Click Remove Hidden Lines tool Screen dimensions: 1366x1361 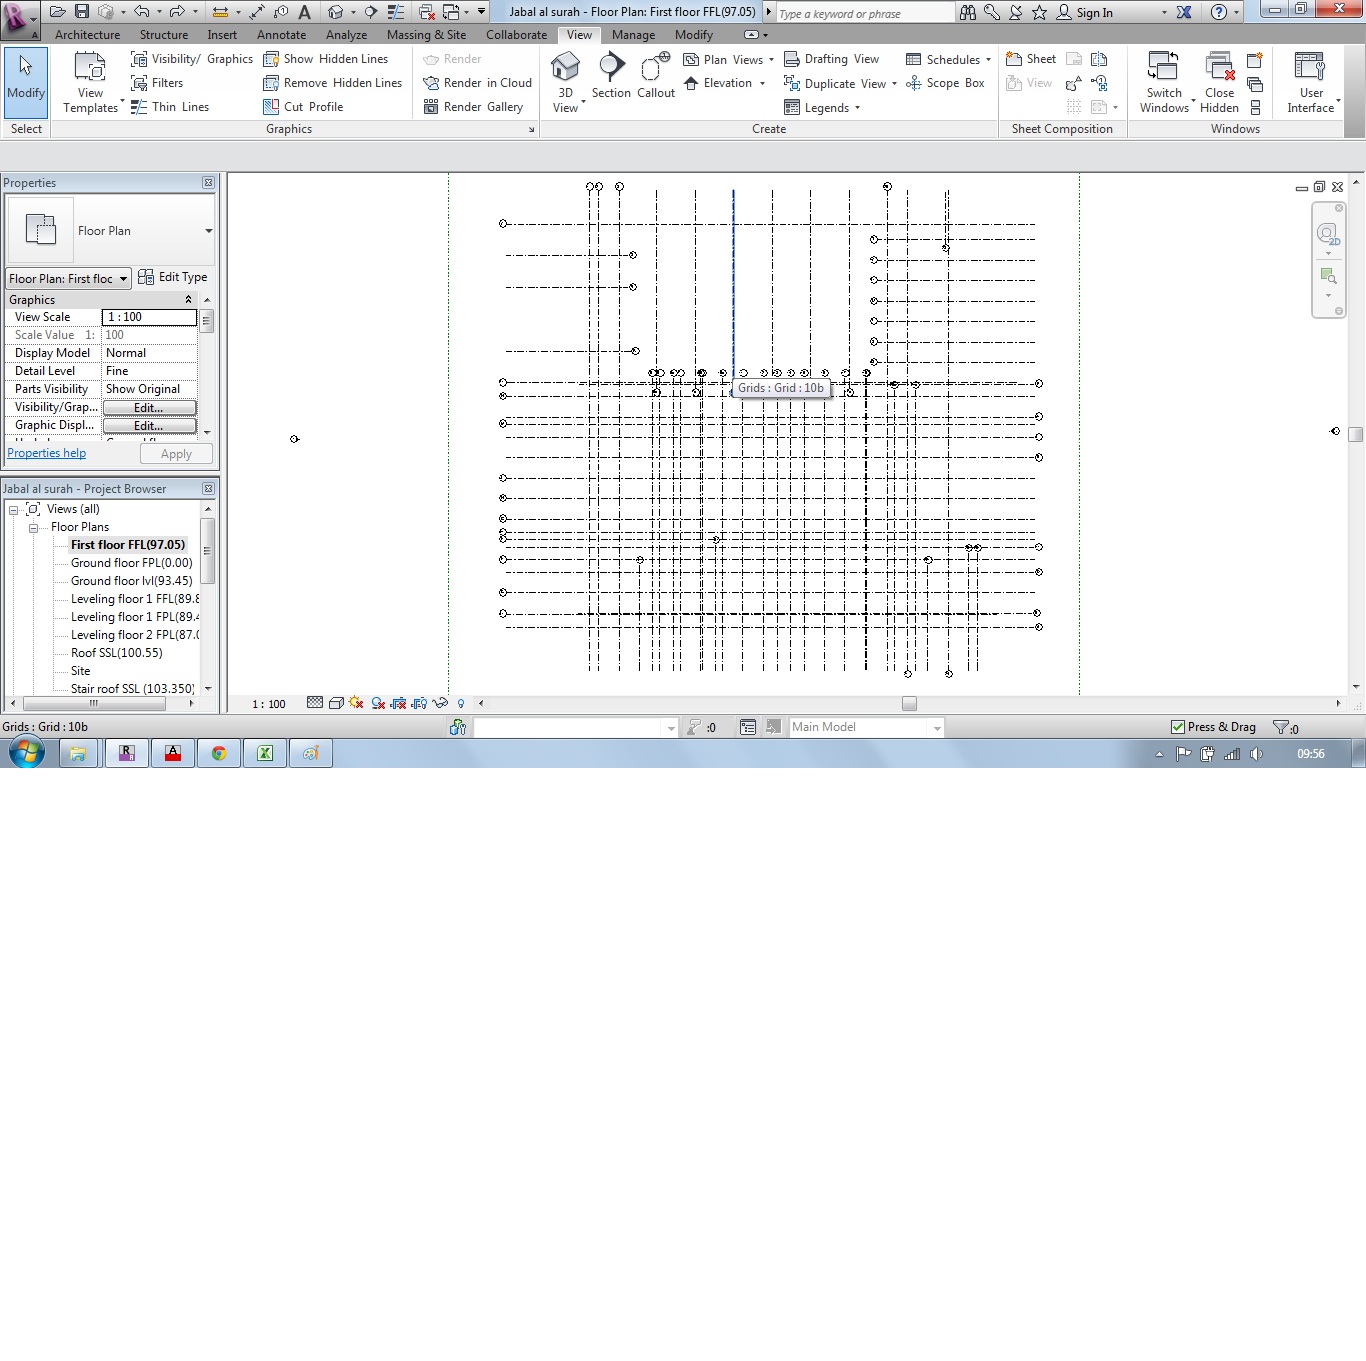[333, 83]
